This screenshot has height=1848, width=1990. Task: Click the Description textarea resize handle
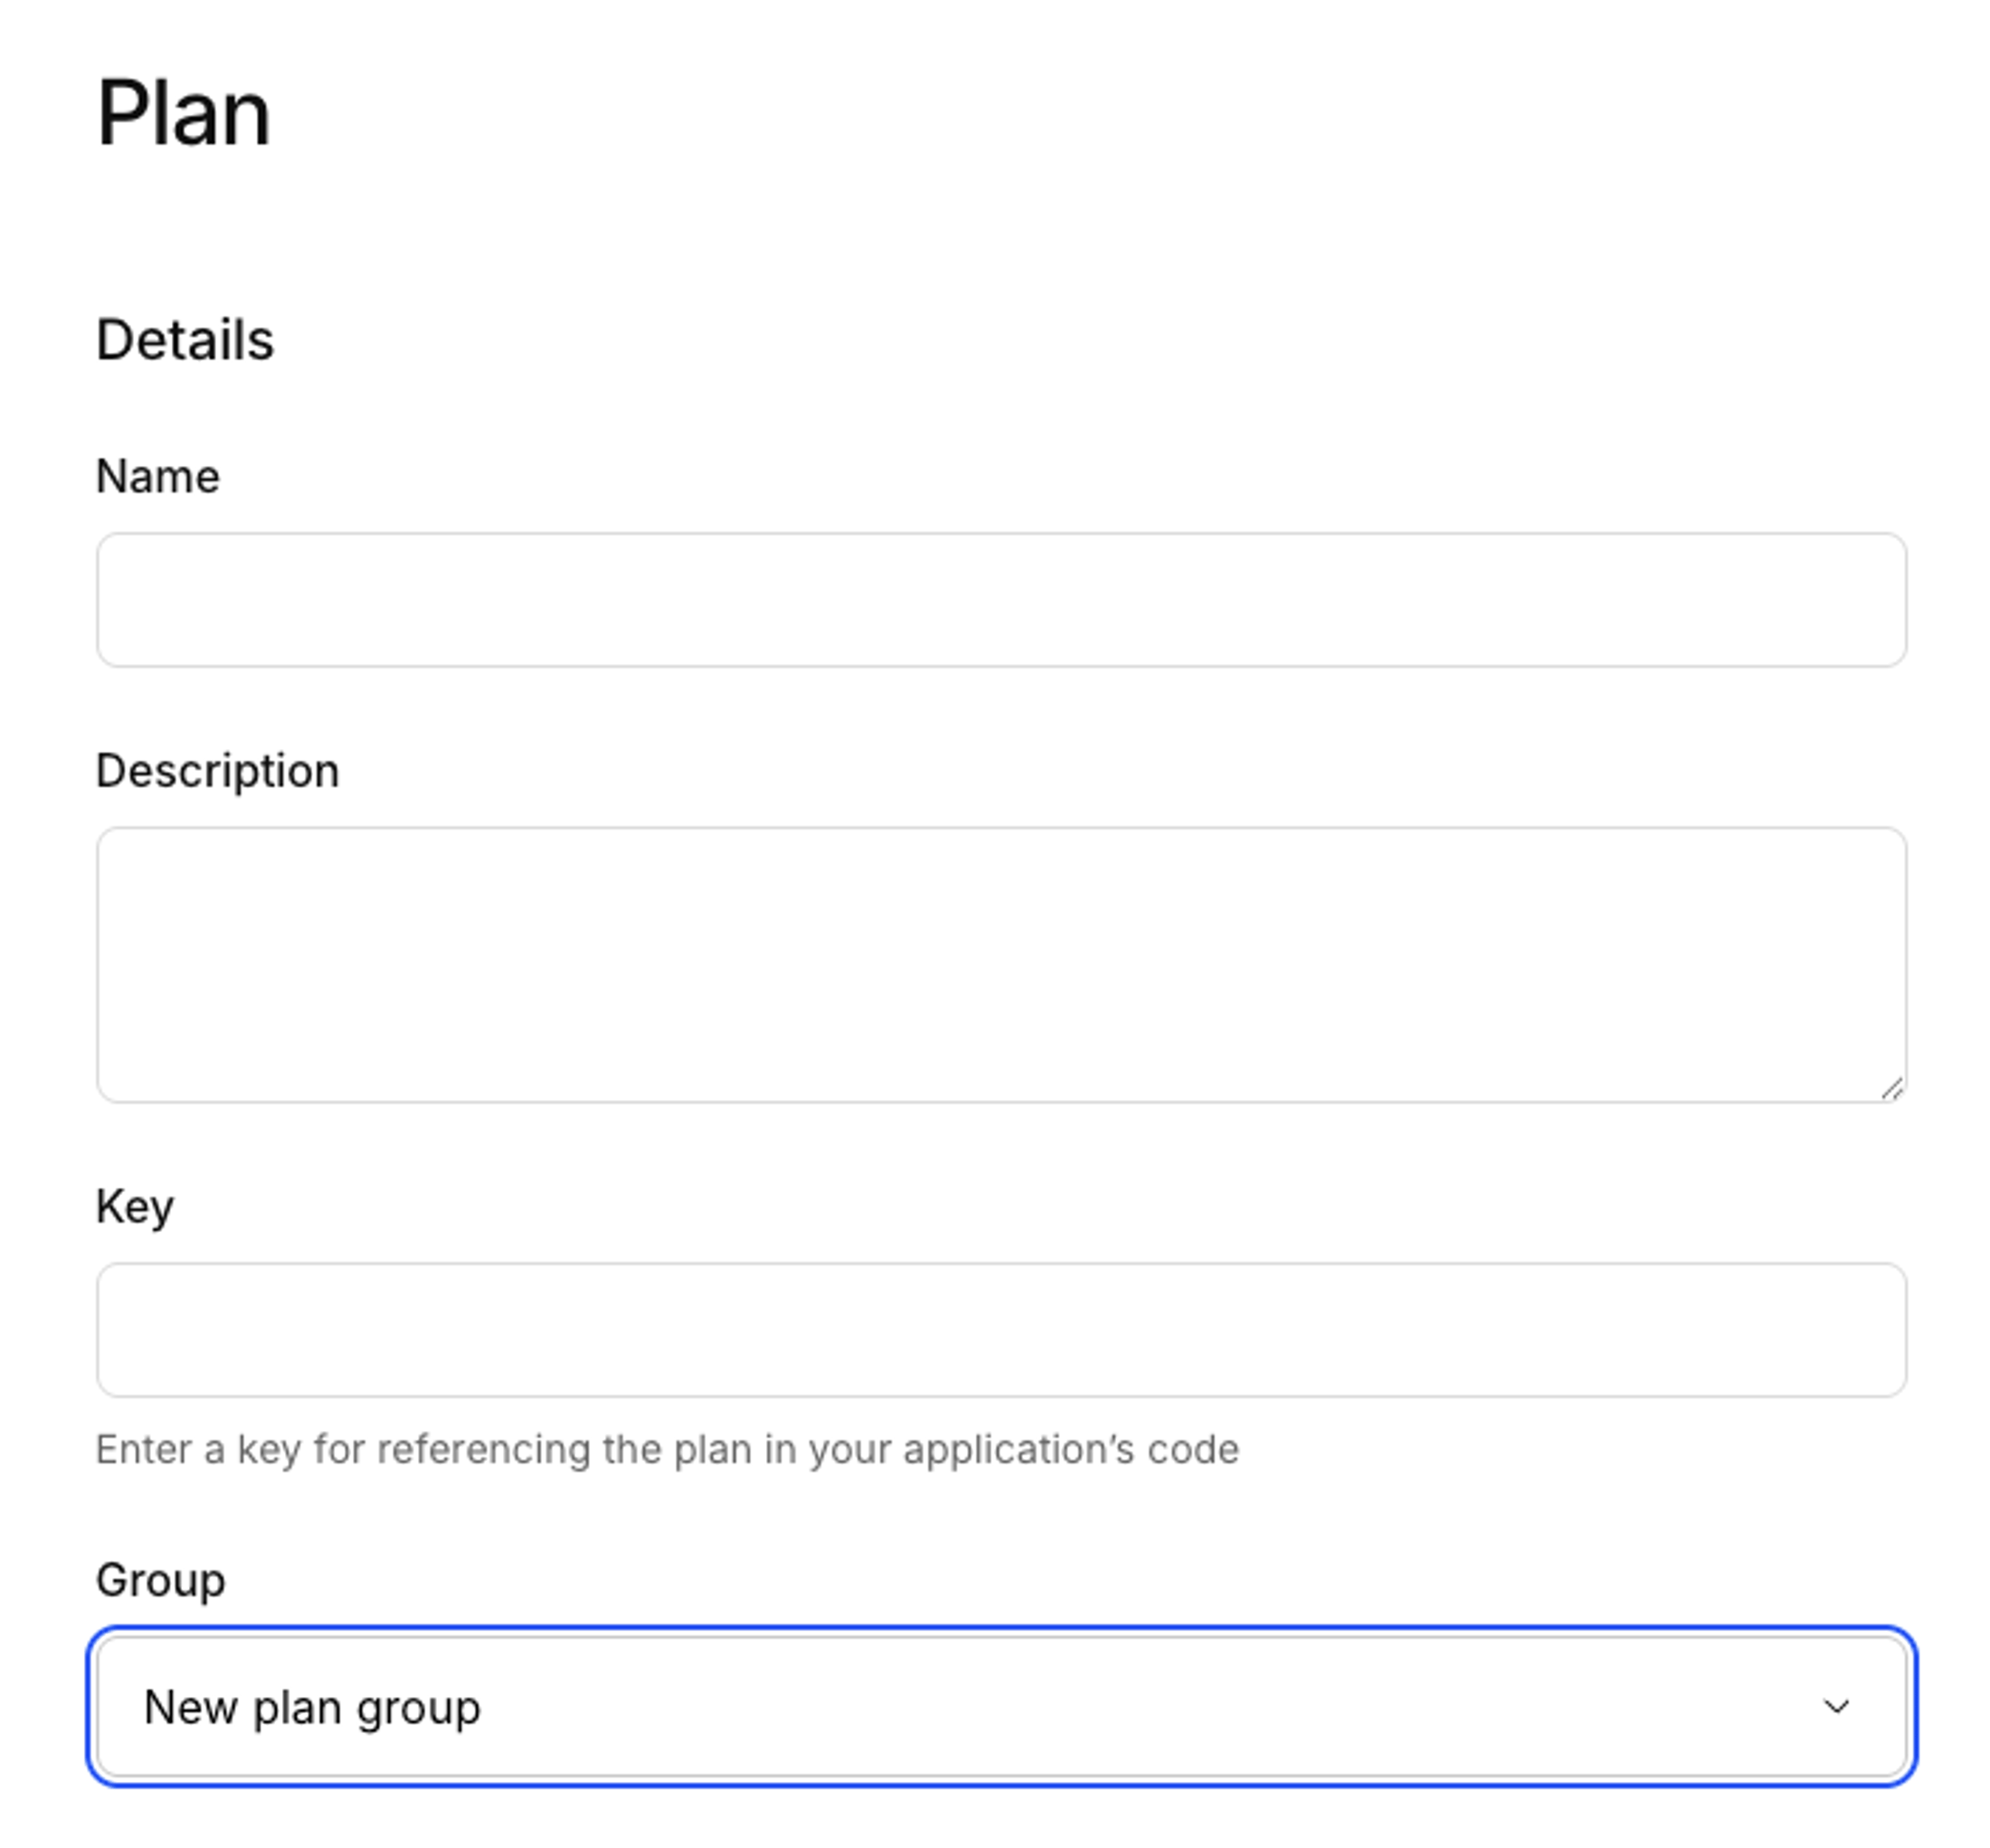coord(1890,1088)
